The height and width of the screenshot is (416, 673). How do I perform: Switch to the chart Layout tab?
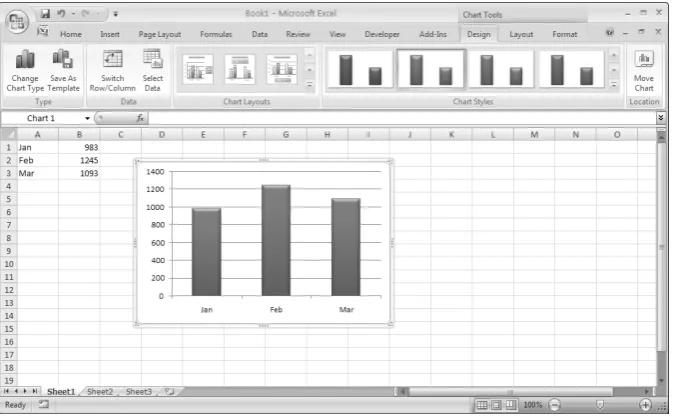click(x=521, y=34)
